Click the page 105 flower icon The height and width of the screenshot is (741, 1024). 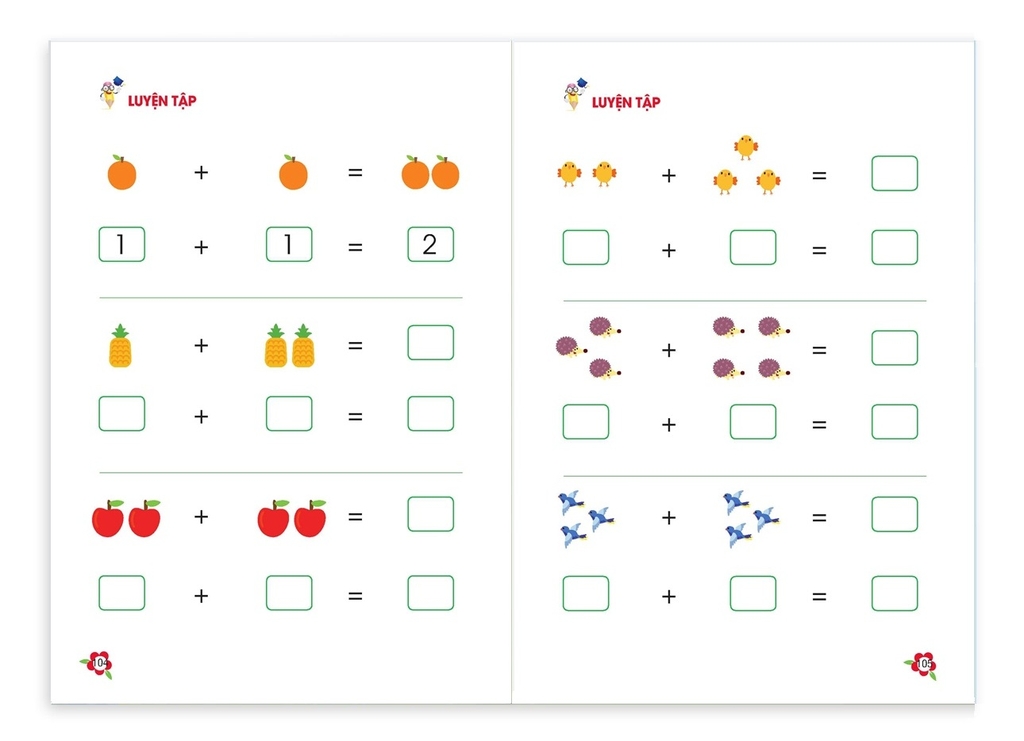coord(921,665)
